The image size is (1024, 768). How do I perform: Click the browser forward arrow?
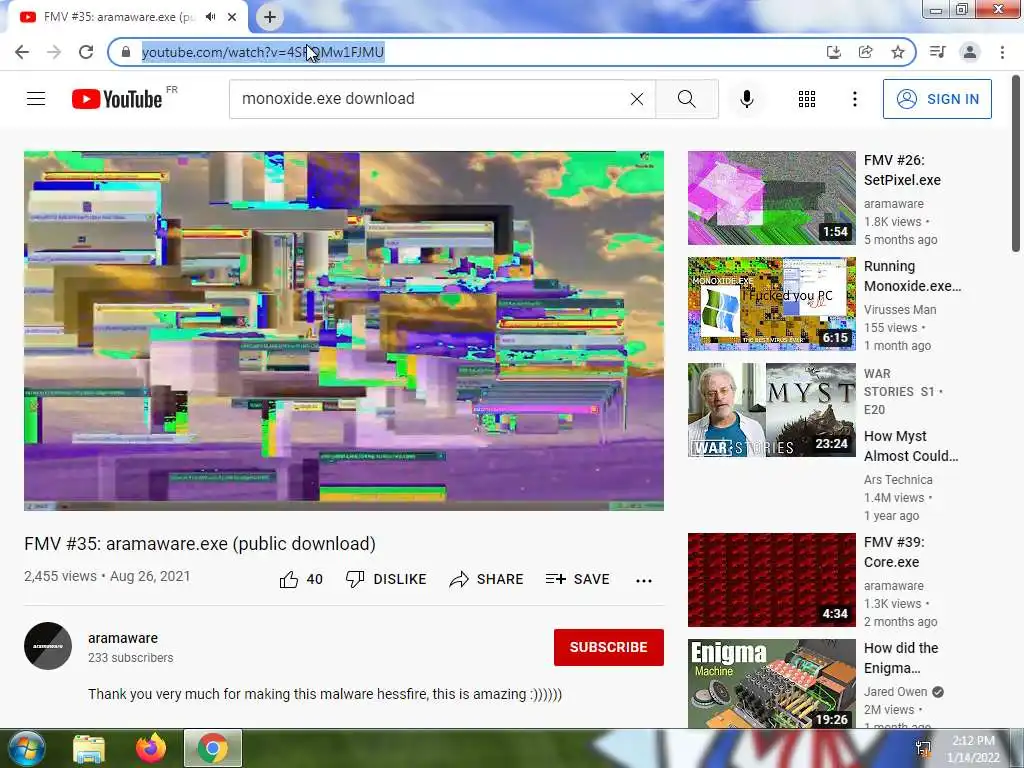54,52
